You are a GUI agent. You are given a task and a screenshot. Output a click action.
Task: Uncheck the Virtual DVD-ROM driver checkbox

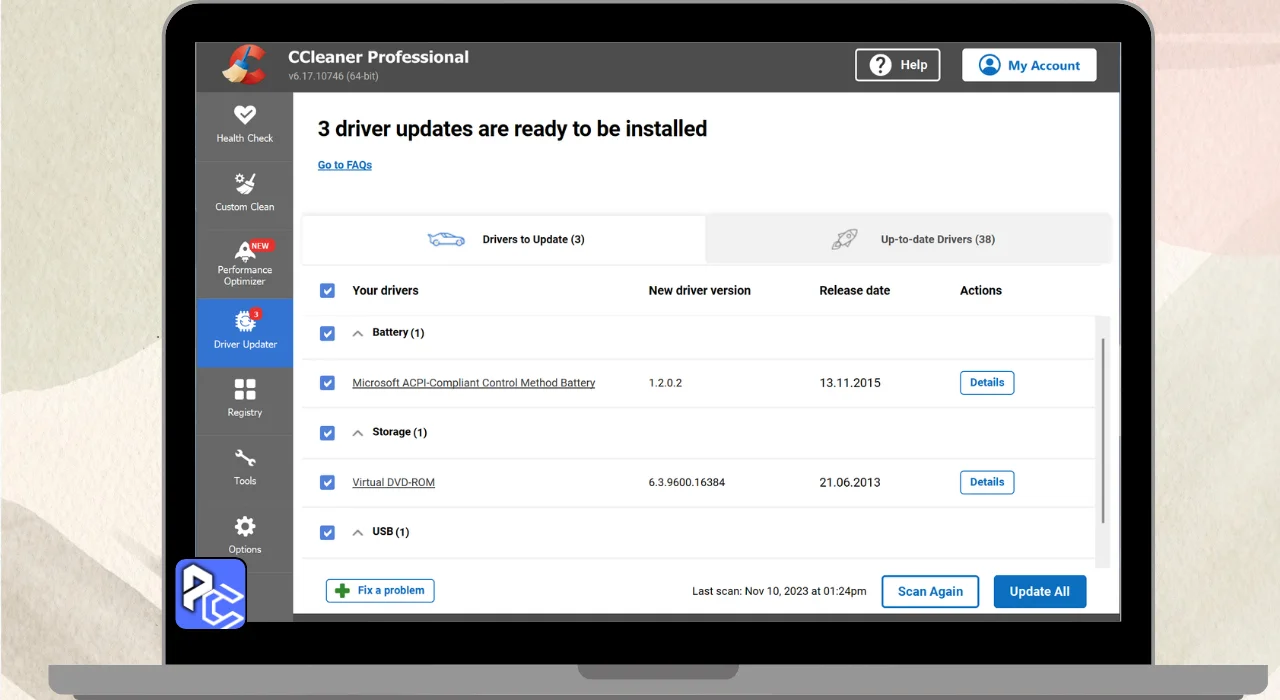[327, 482]
